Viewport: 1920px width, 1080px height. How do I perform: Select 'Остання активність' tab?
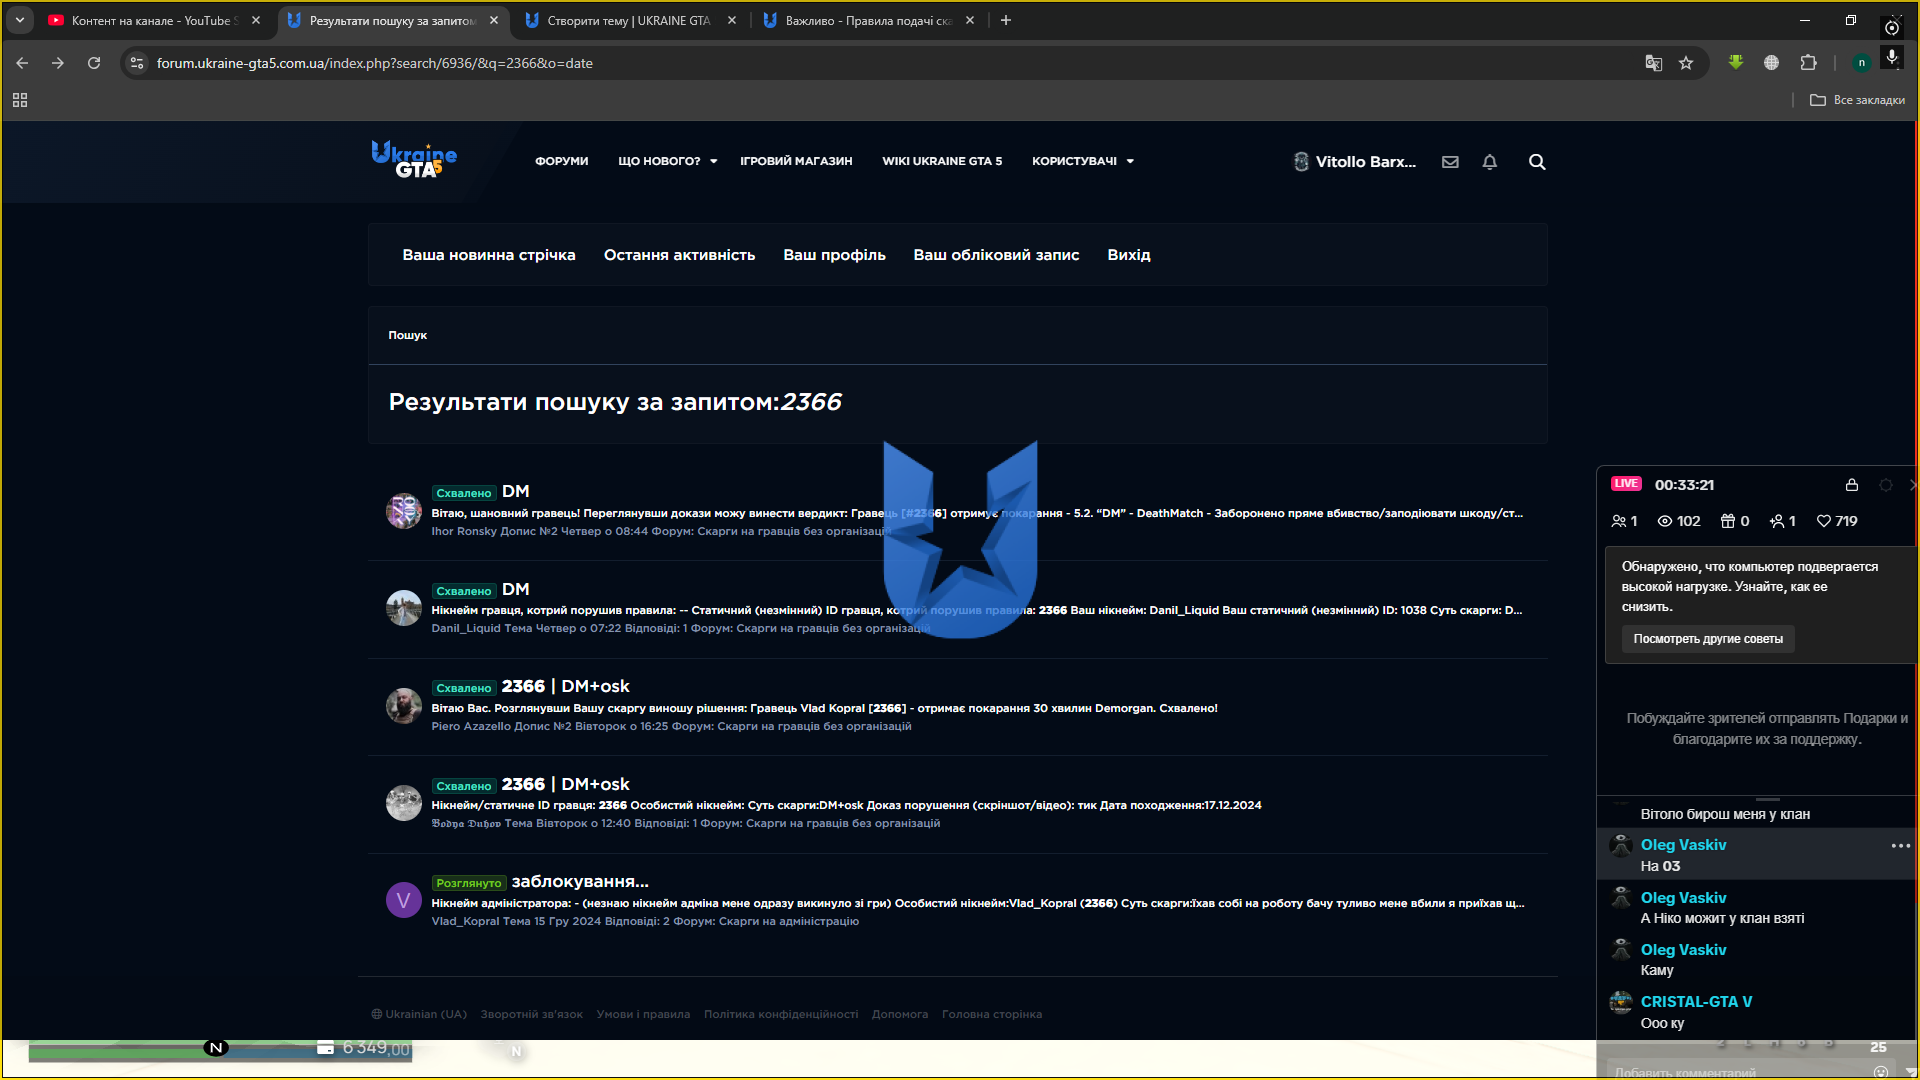tap(680, 255)
